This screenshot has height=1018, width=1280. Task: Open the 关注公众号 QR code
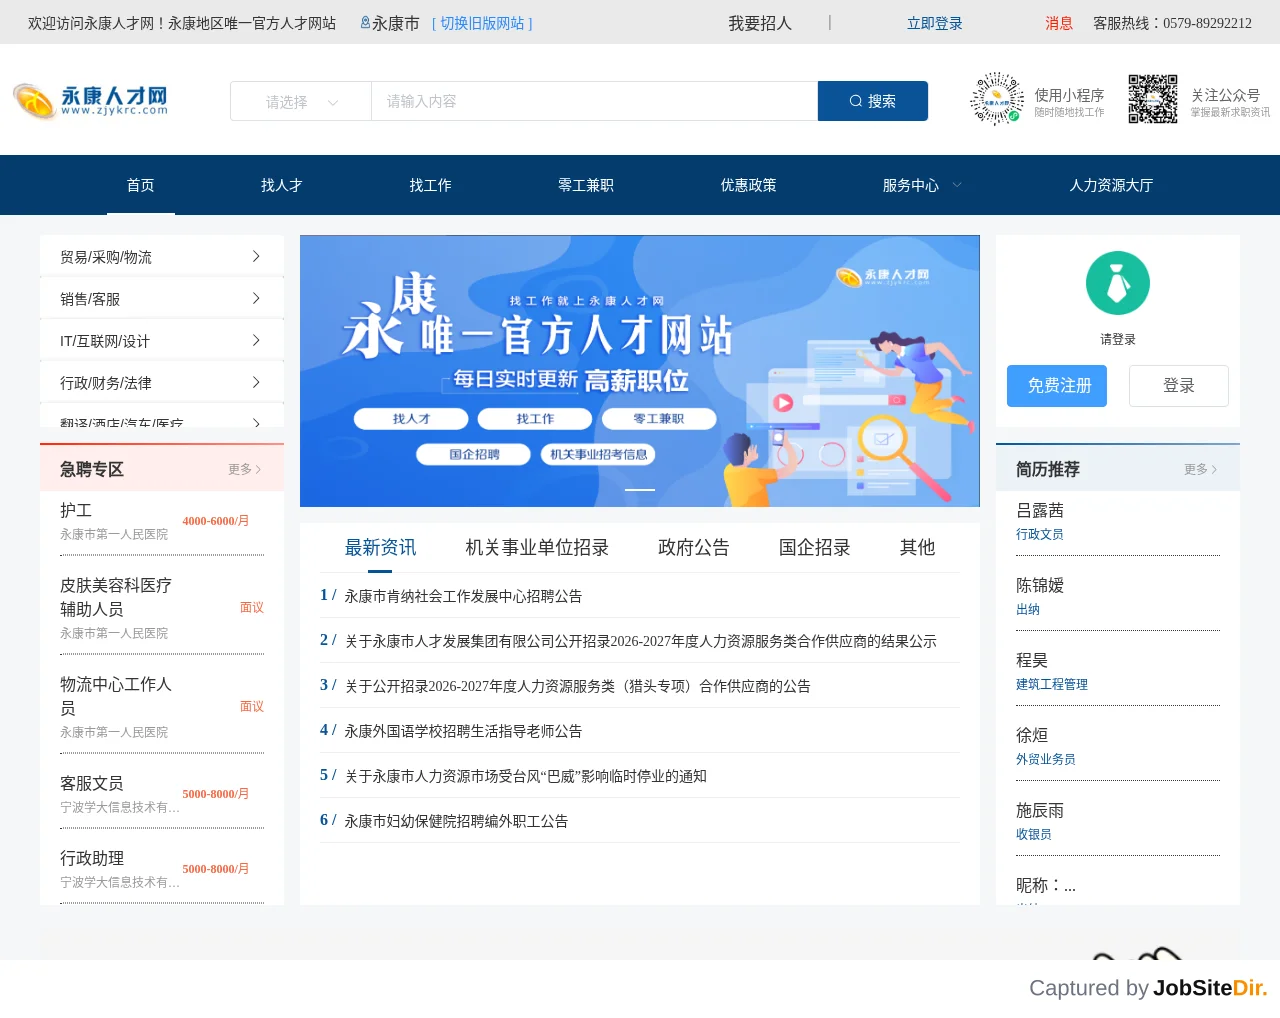coord(1153,99)
